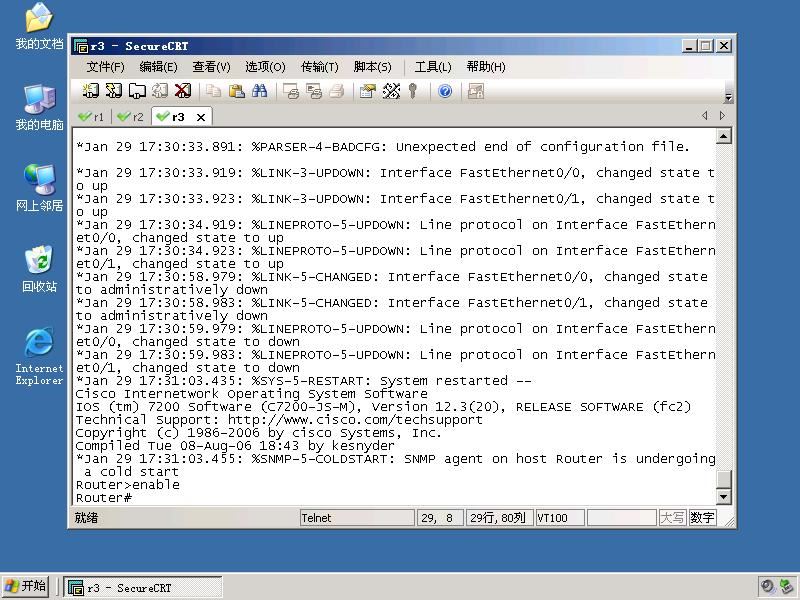This screenshot has width=800, height=600.
Task: Open the 脚本(S) menu
Action: click(x=372, y=67)
